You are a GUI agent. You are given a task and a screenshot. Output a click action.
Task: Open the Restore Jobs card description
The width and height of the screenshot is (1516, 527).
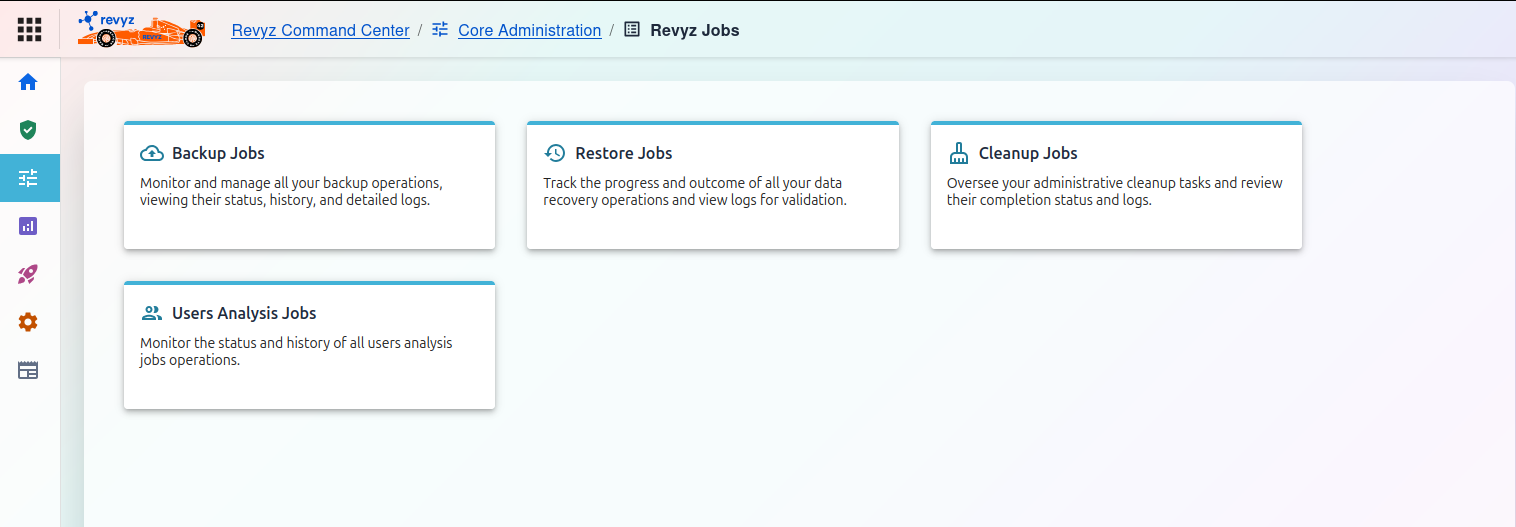[695, 192]
